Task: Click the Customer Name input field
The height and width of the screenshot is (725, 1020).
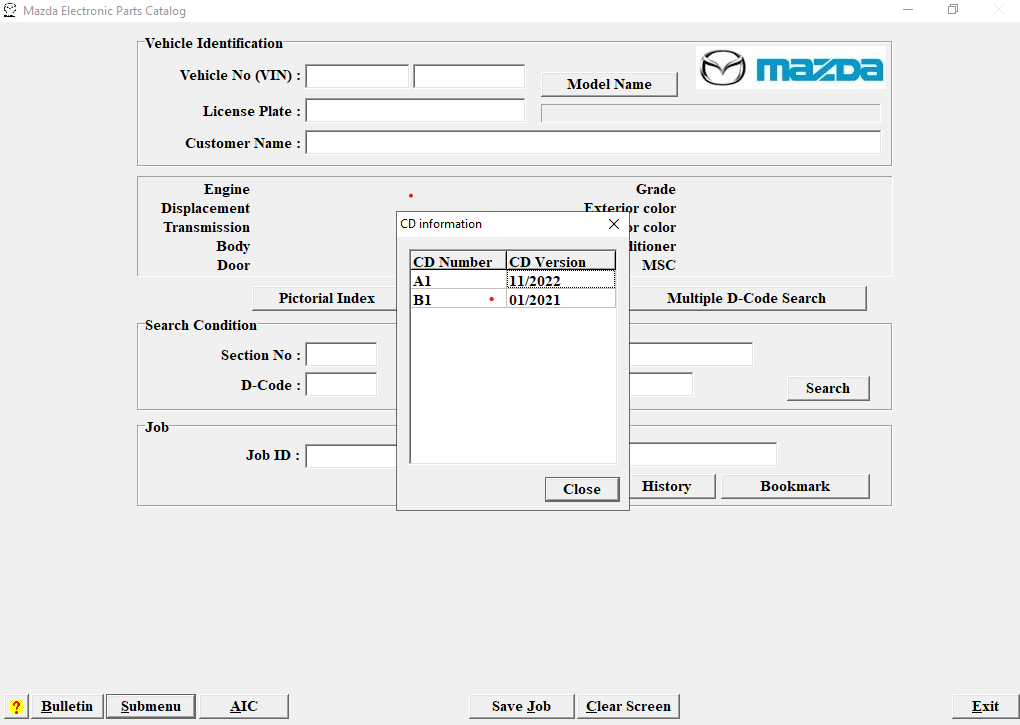Action: coord(593,142)
